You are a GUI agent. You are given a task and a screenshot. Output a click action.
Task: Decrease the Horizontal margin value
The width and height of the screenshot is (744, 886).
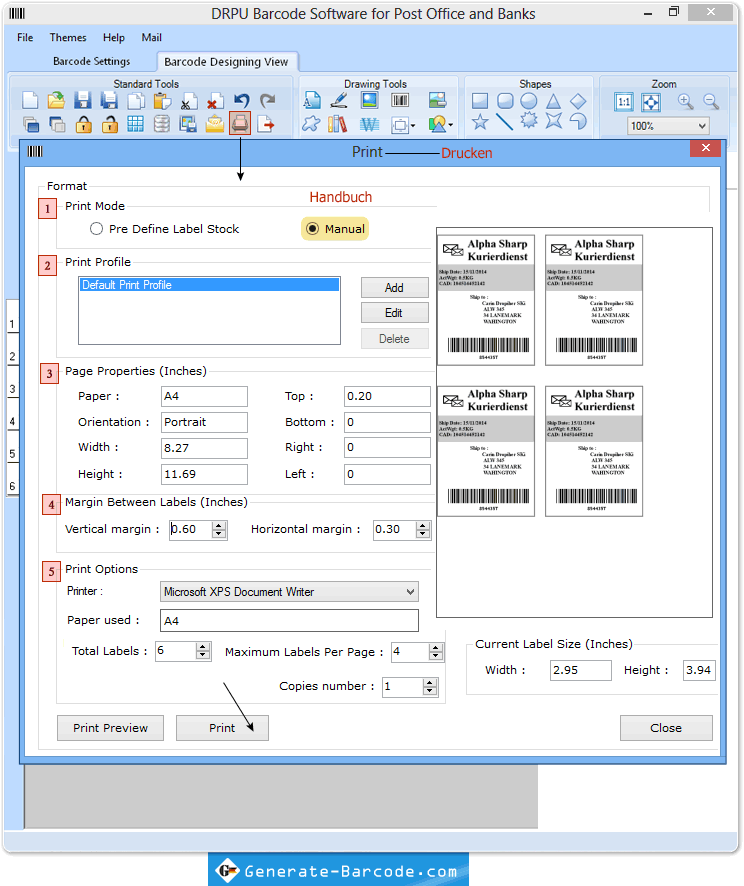tap(423, 534)
